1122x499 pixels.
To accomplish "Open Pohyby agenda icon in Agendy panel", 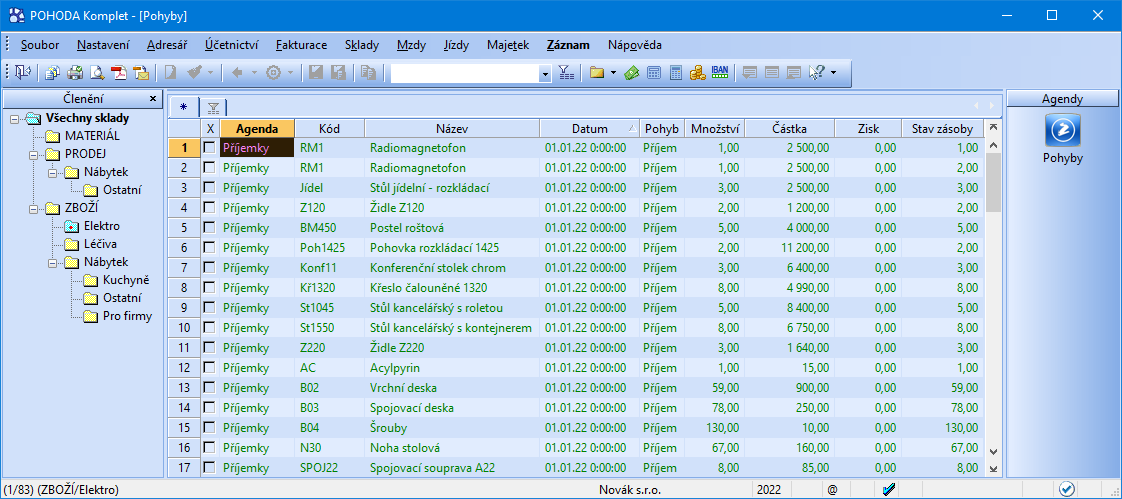I will 1063,131.
